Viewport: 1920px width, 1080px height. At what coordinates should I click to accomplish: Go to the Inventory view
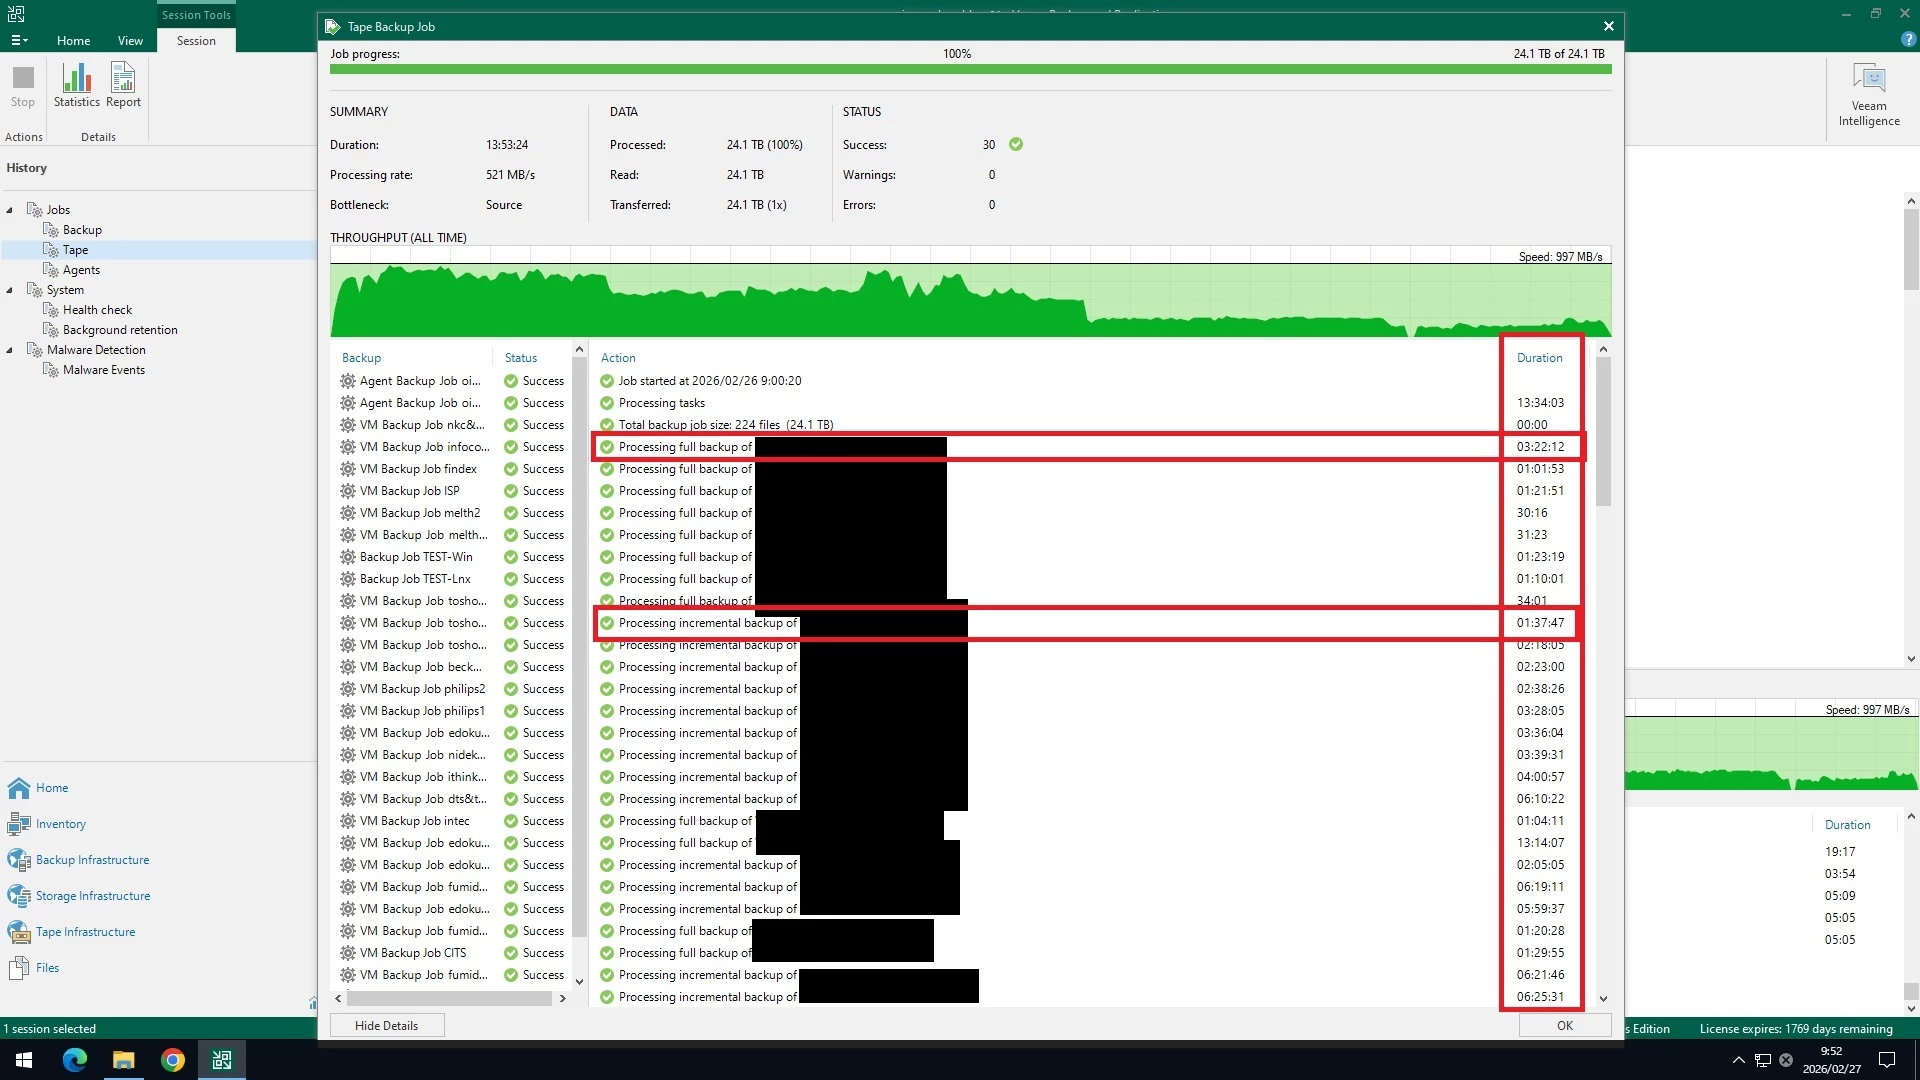60,824
